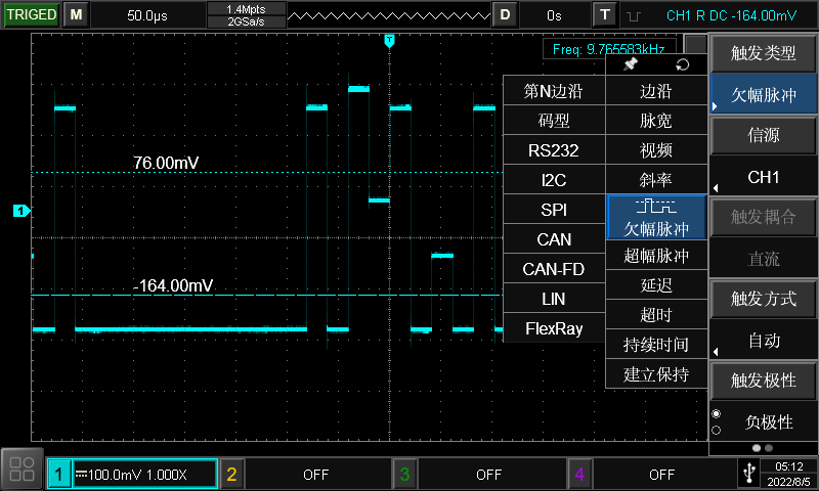This screenshot has width=819, height=491.
Task: Click the T trigger icon
Action: pos(604,14)
